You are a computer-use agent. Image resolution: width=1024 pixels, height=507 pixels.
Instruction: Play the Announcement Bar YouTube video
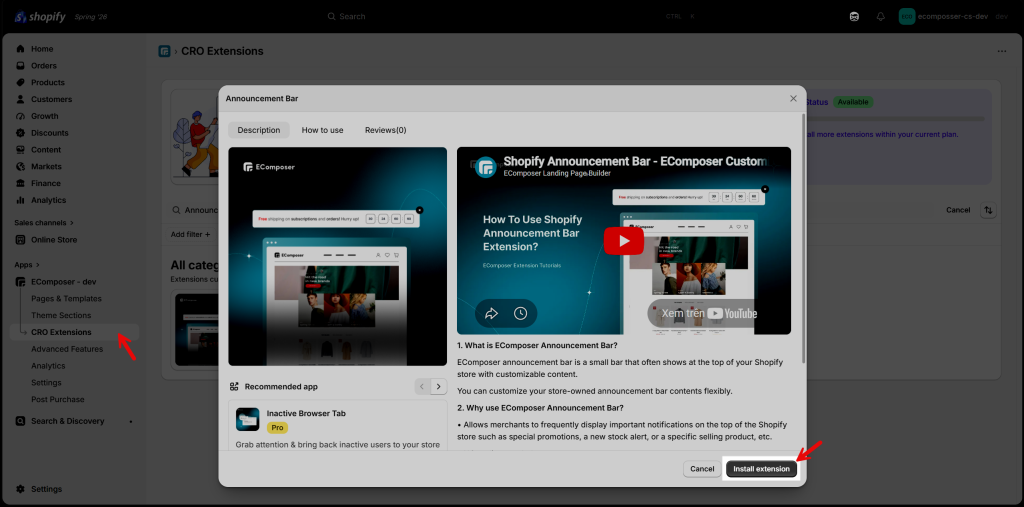pos(623,240)
